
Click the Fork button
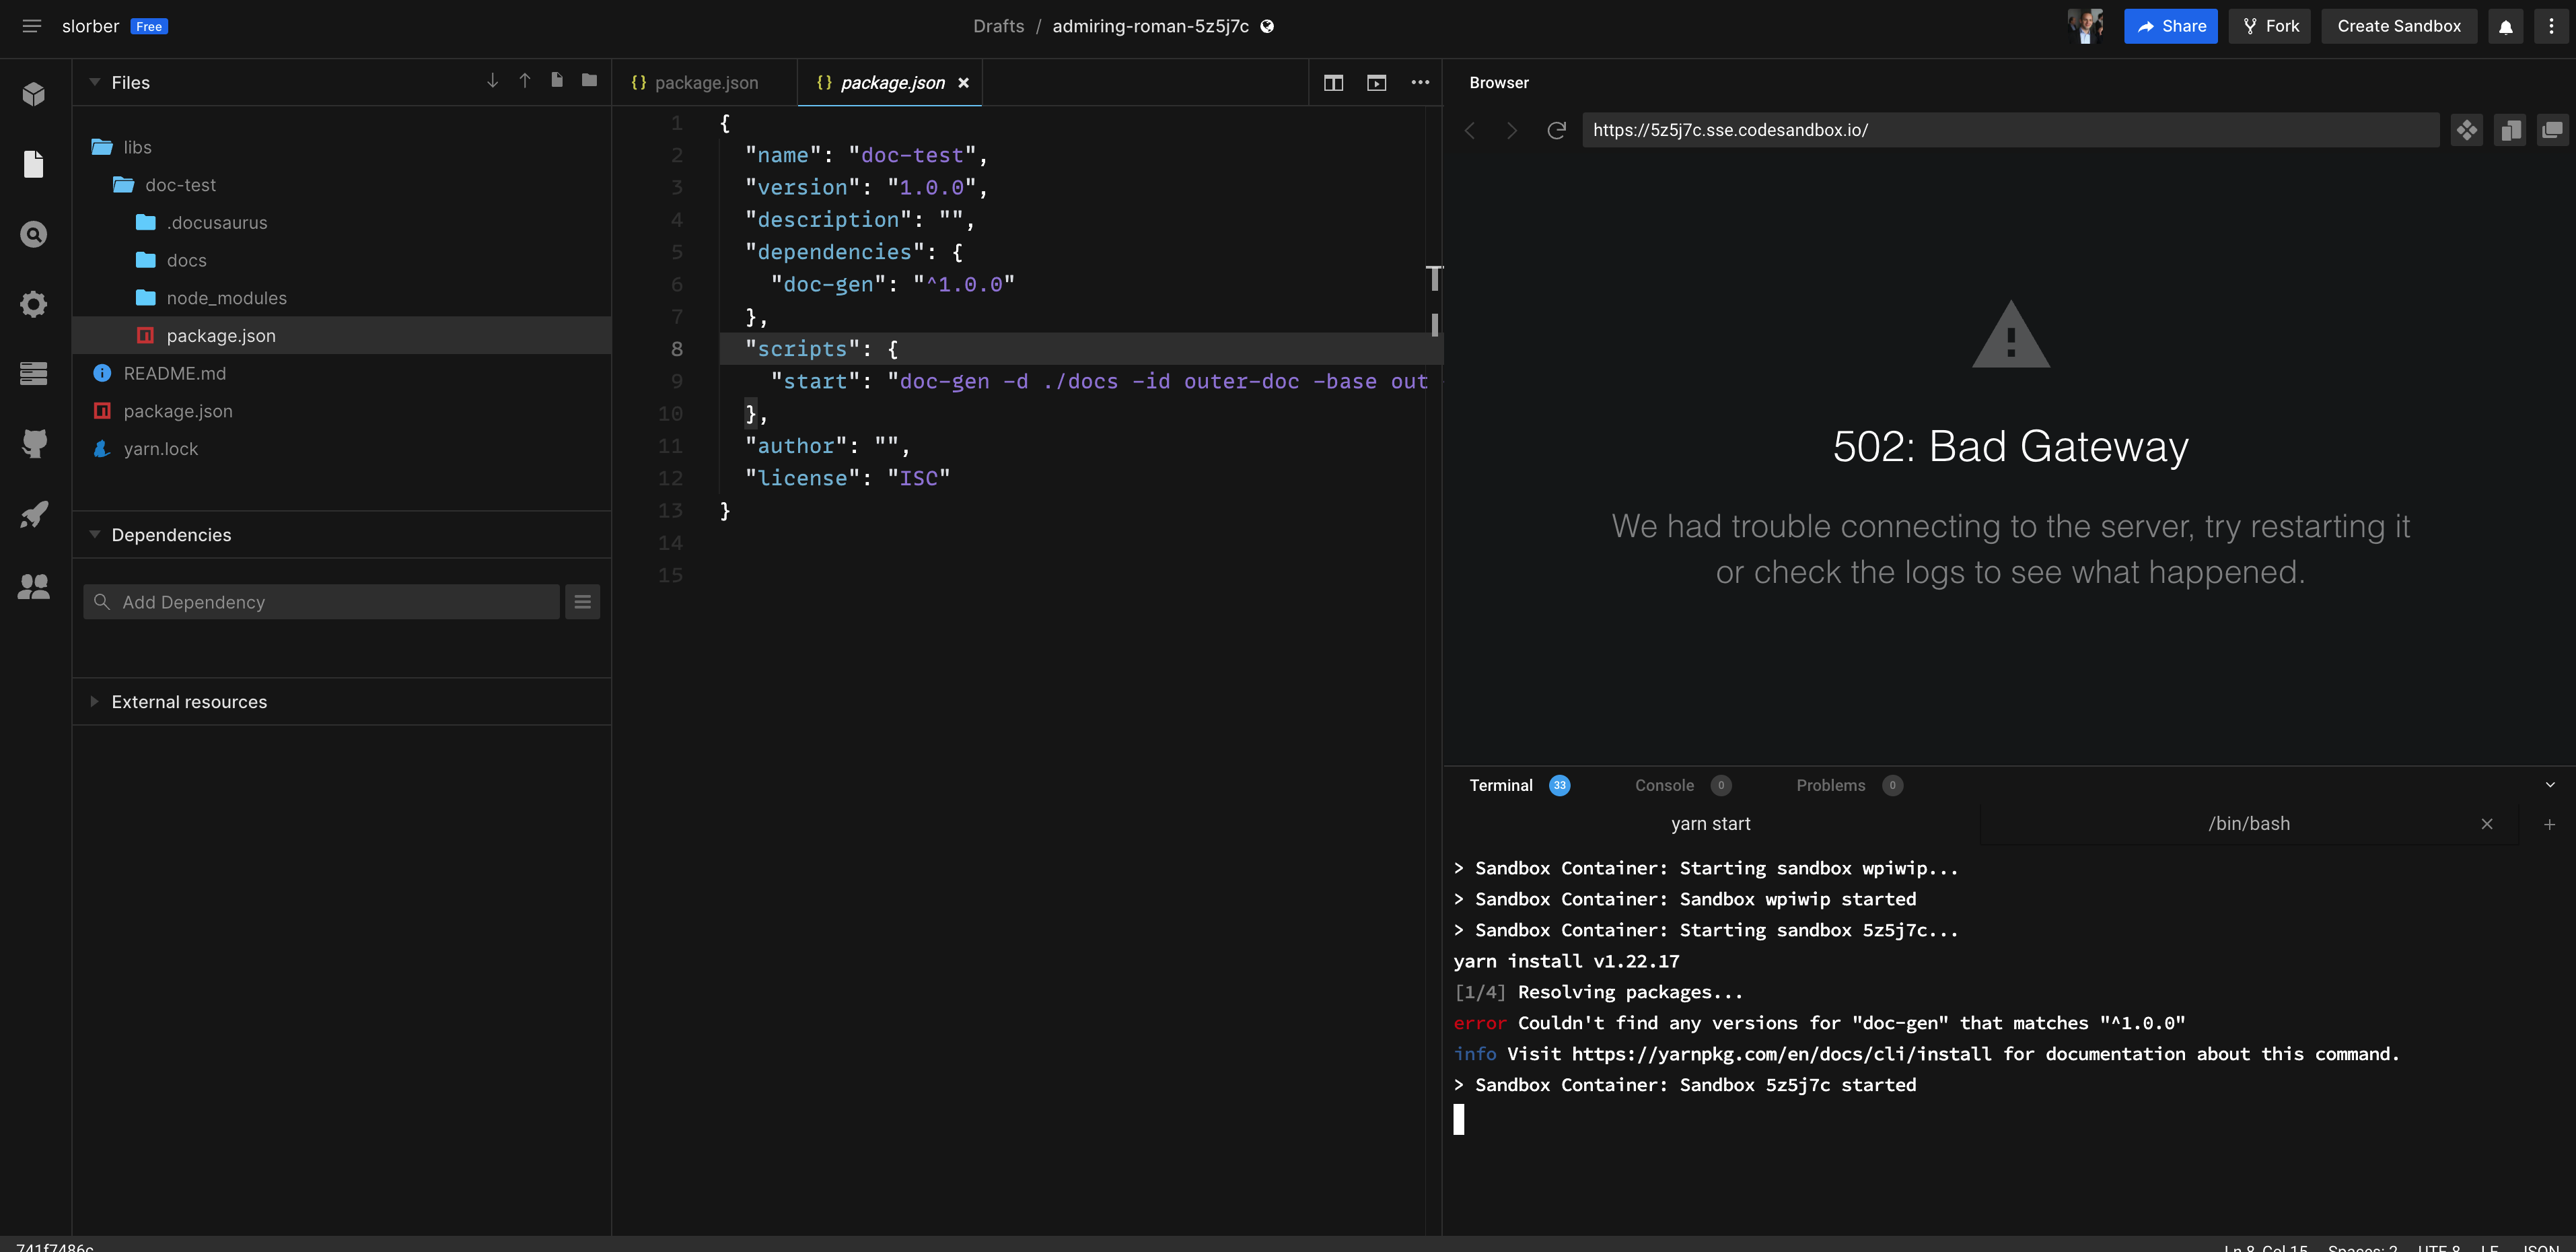point(2269,26)
